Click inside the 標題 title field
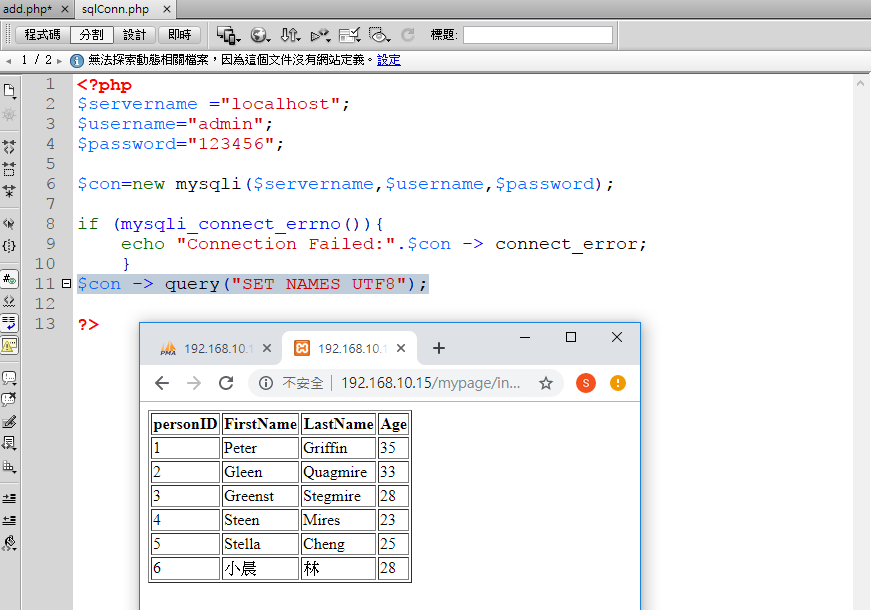The width and height of the screenshot is (871, 610). pos(537,35)
